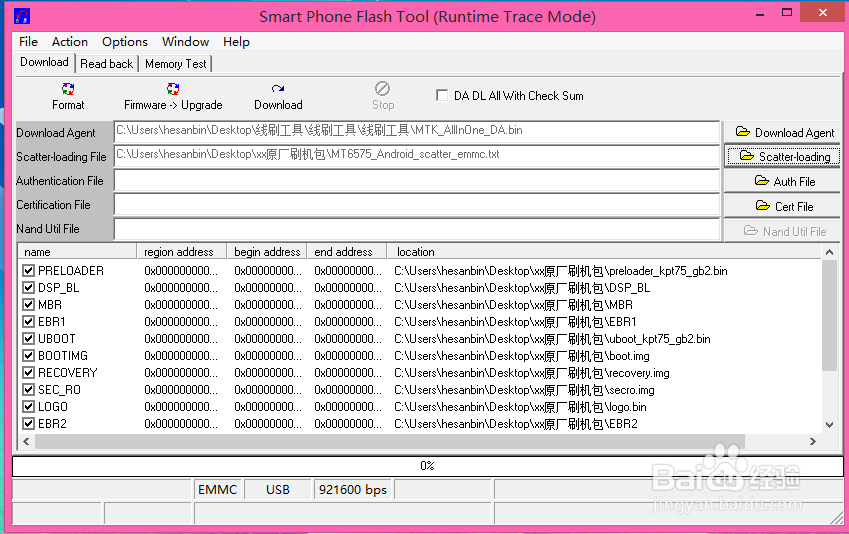Uncheck the MBR partition checkbox

(29, 304)
